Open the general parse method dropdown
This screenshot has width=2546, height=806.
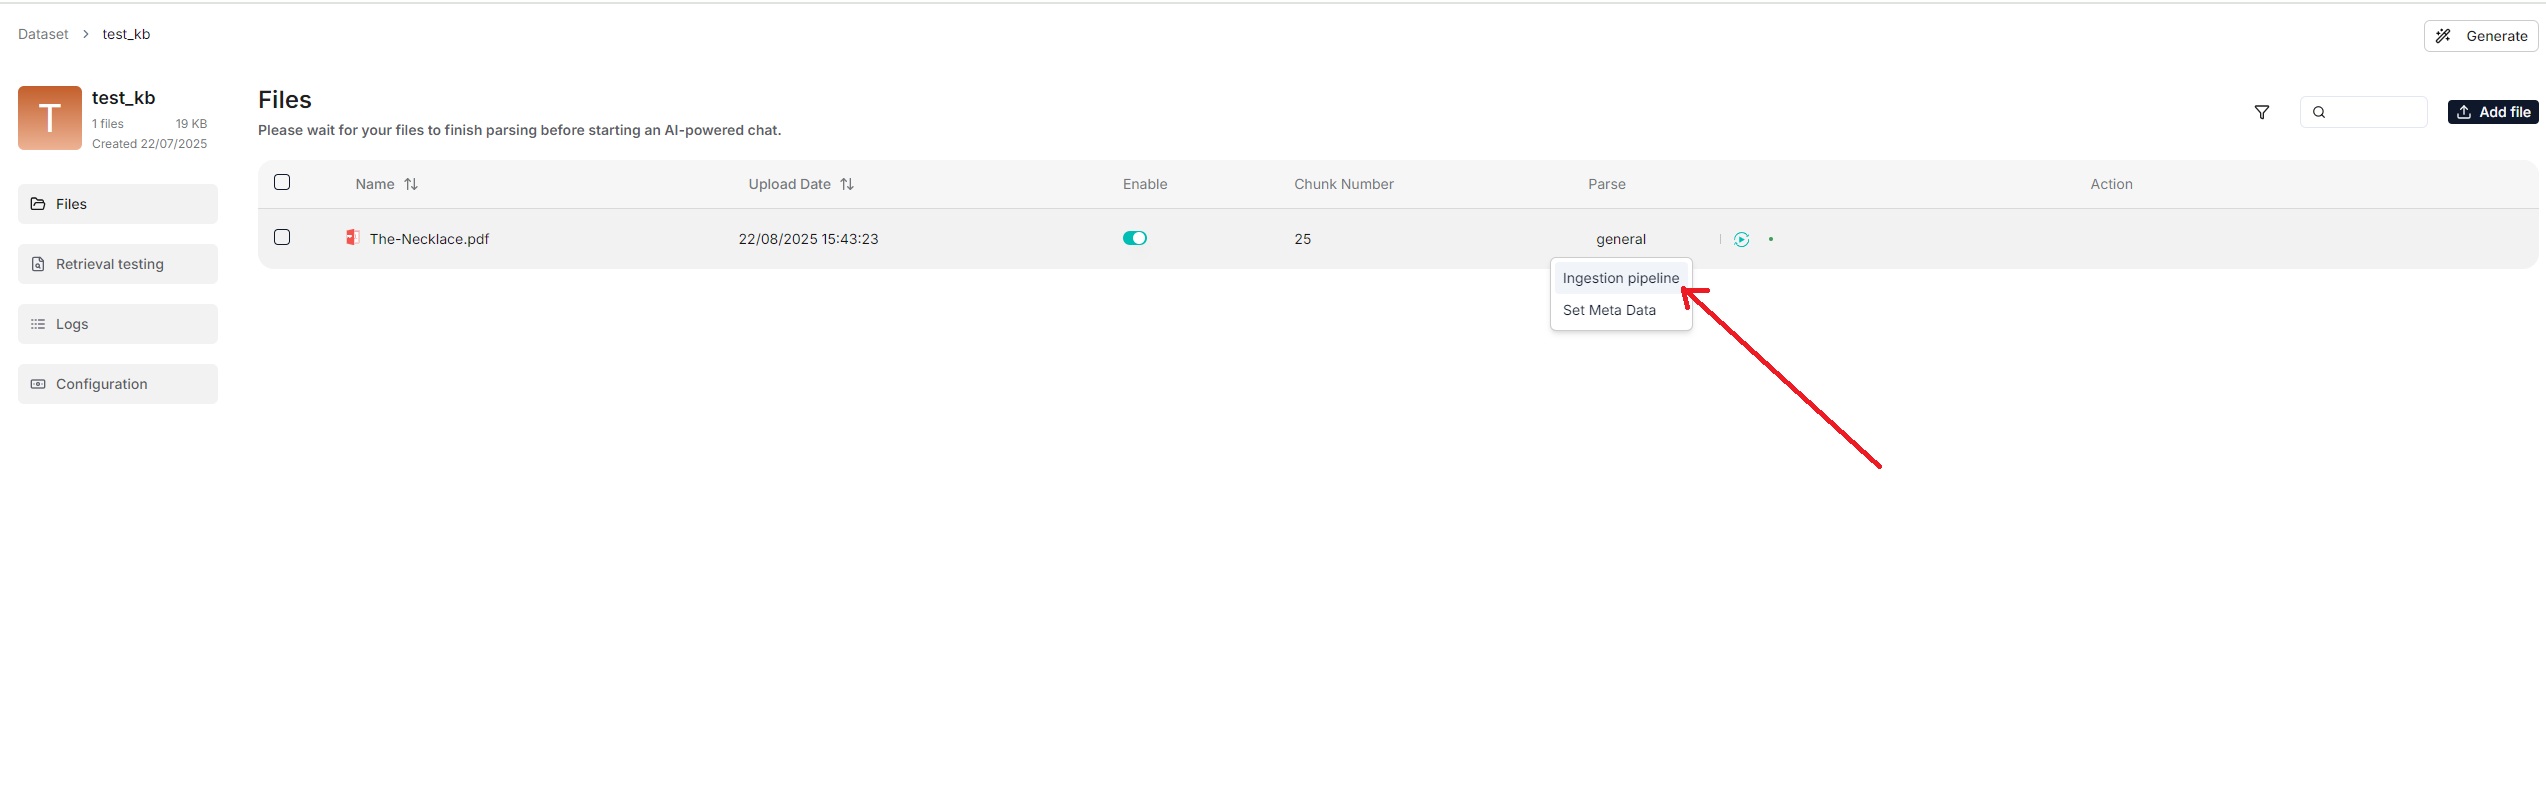pyautogui.click(x=1620, y=239)
